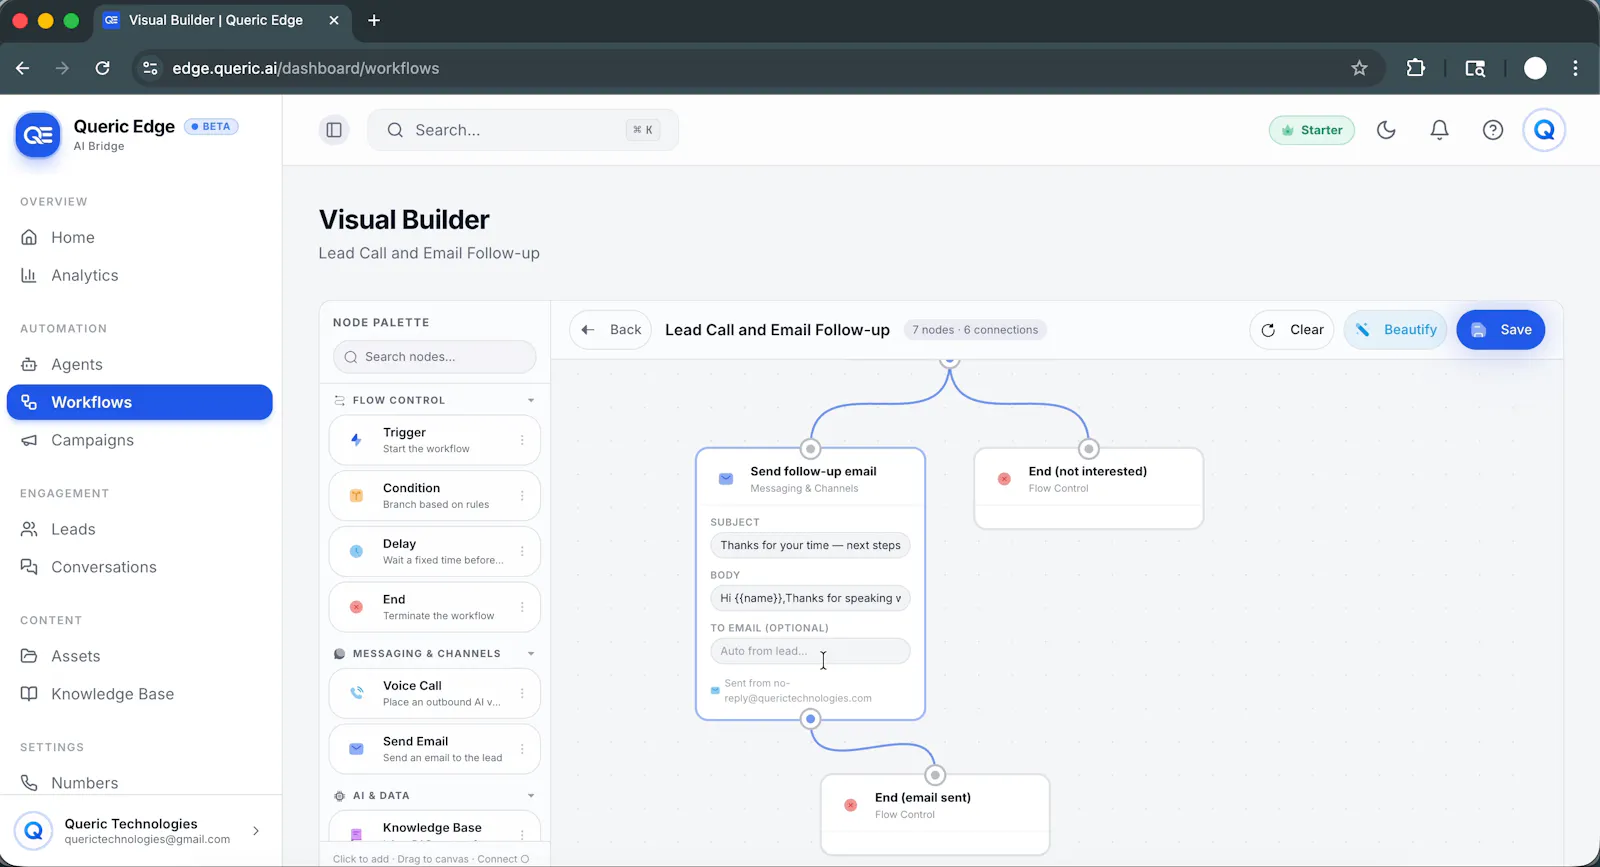Click End (email sent) input connector
Screen dimensions: 1600x867
click(x=935, y=775)
